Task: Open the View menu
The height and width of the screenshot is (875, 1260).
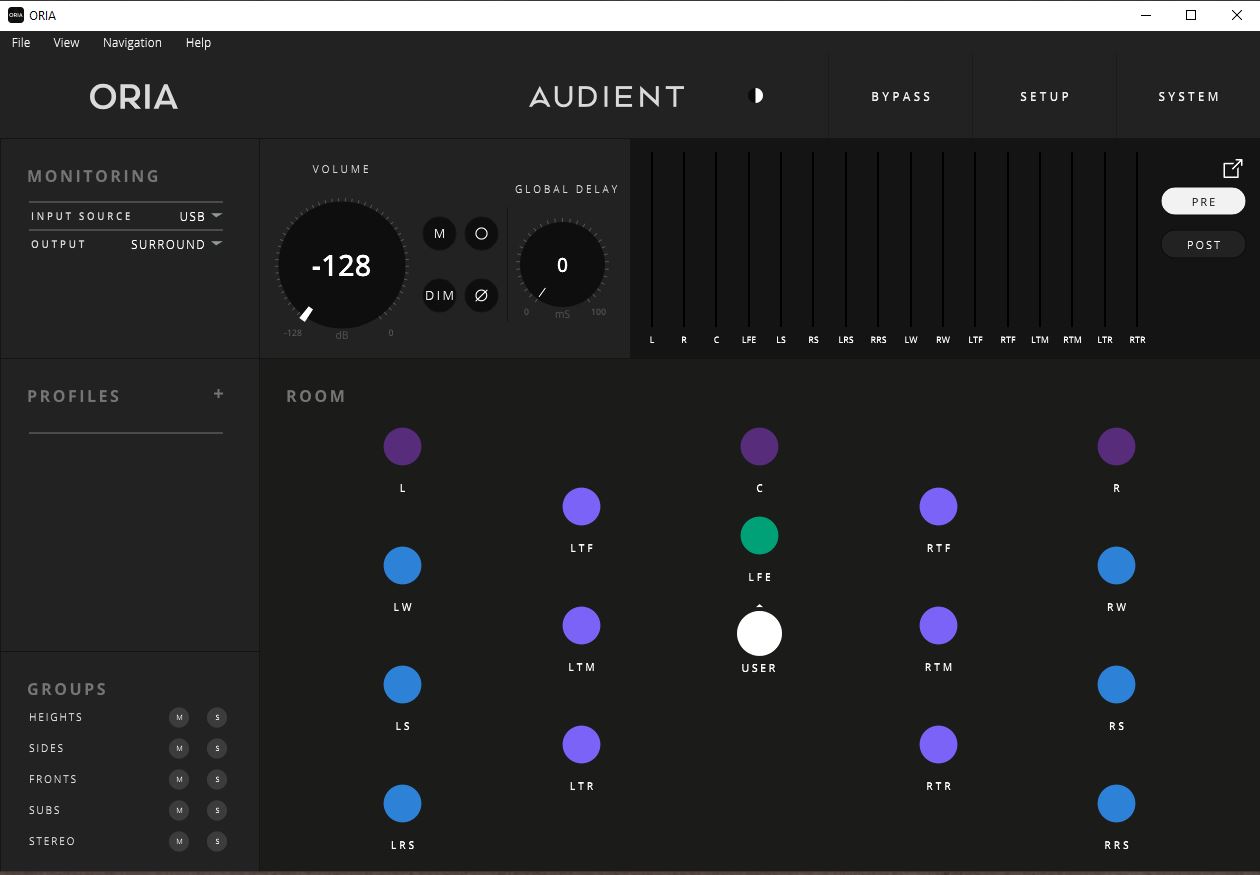Action: [66, 42]
